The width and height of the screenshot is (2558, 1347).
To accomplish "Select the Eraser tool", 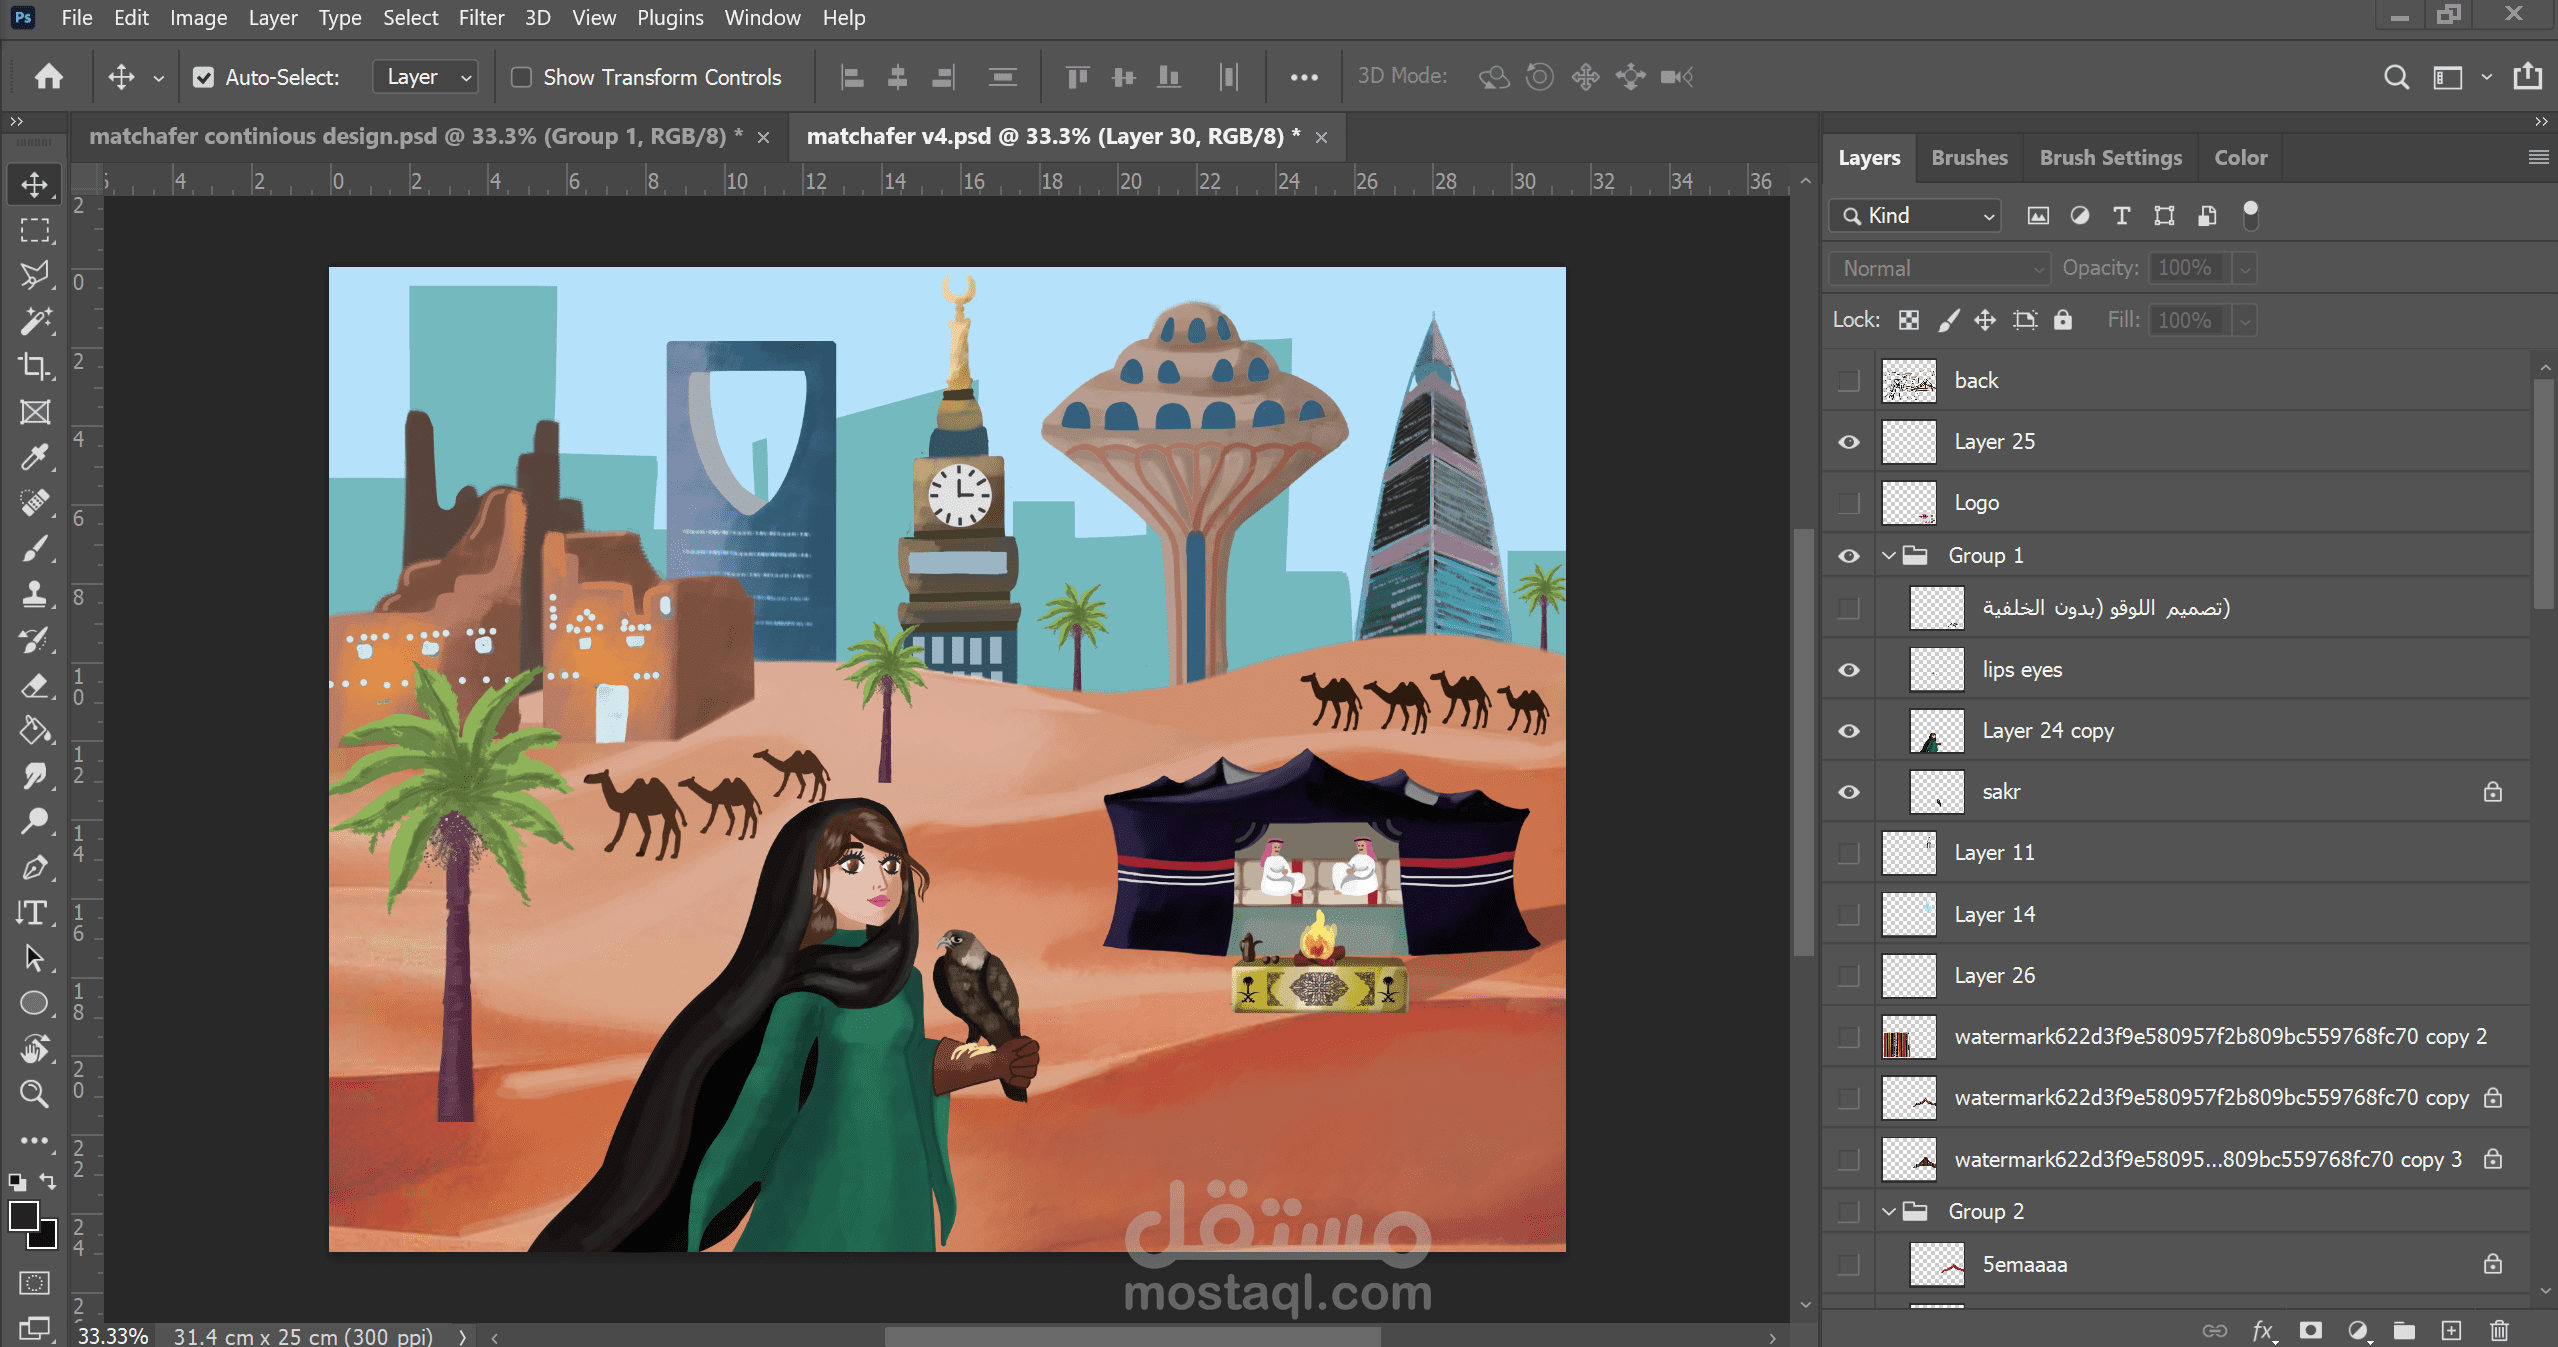I will 34,685.
